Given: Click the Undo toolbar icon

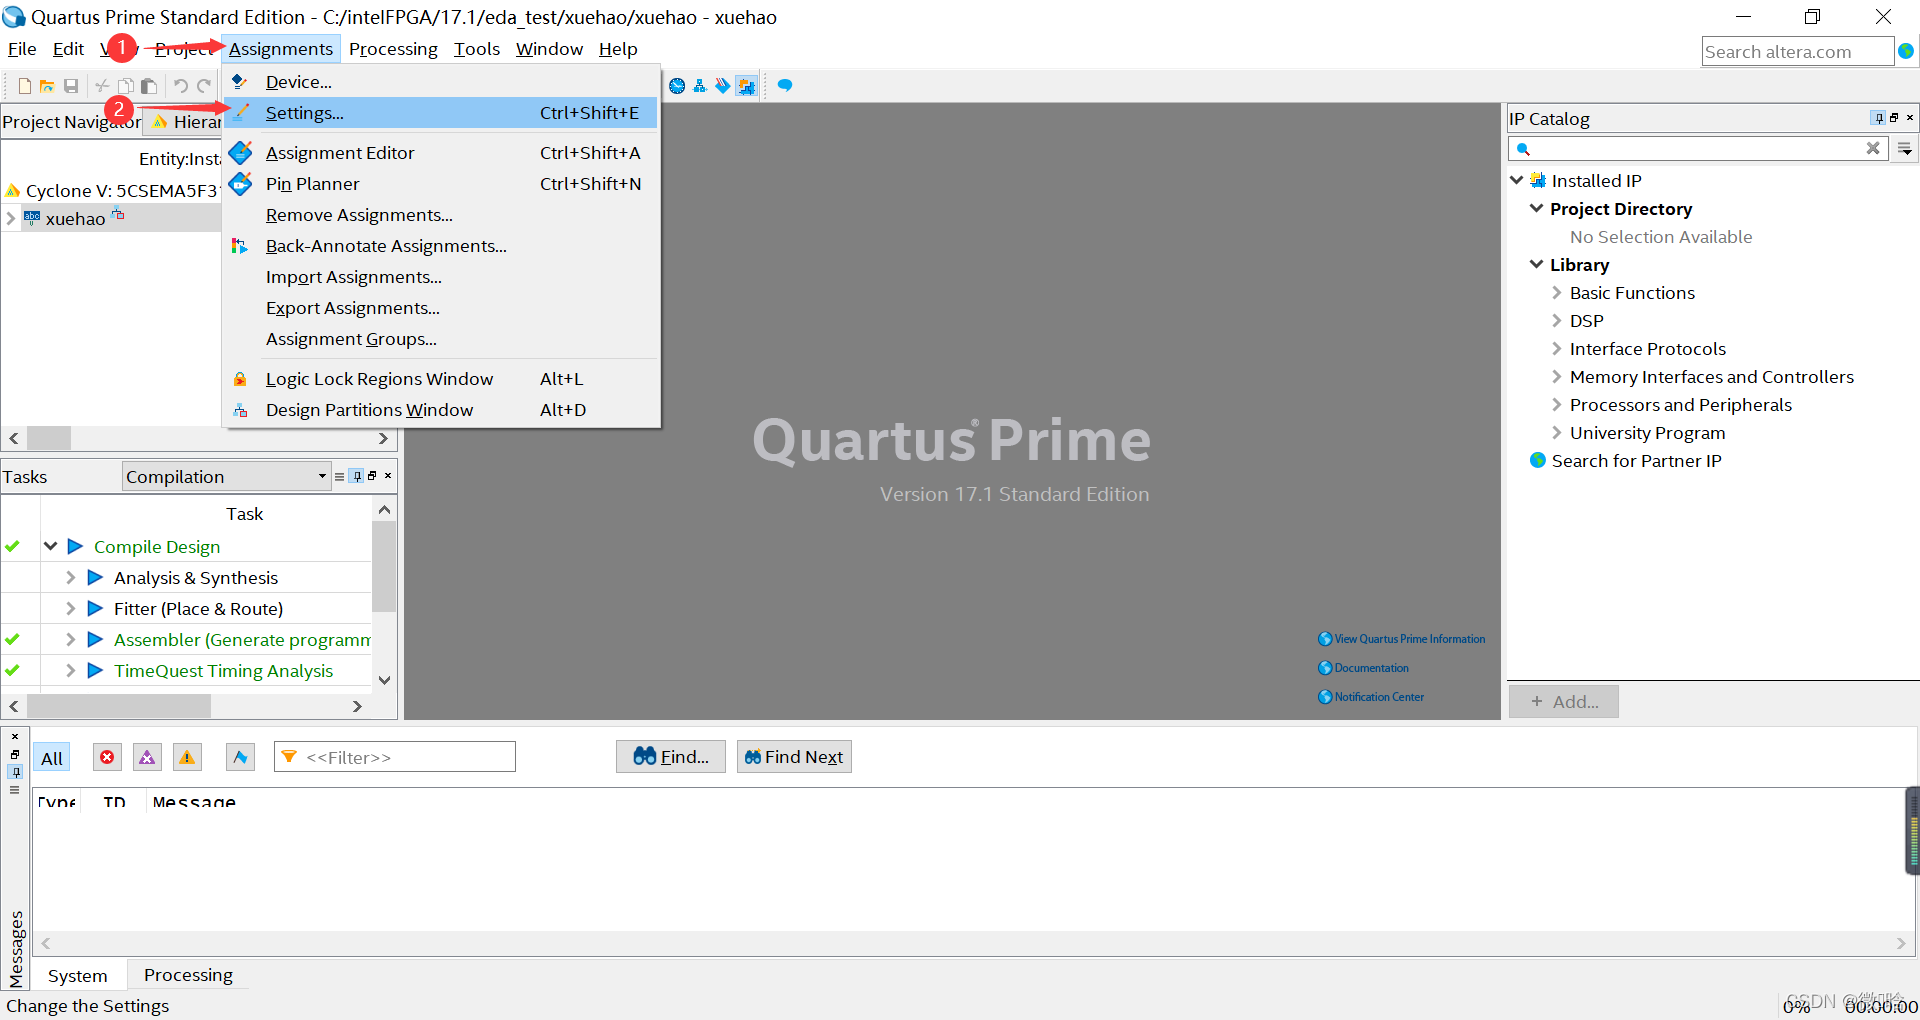Looking at the screenshot, I should pyautogui.click(x=180, y=86).
